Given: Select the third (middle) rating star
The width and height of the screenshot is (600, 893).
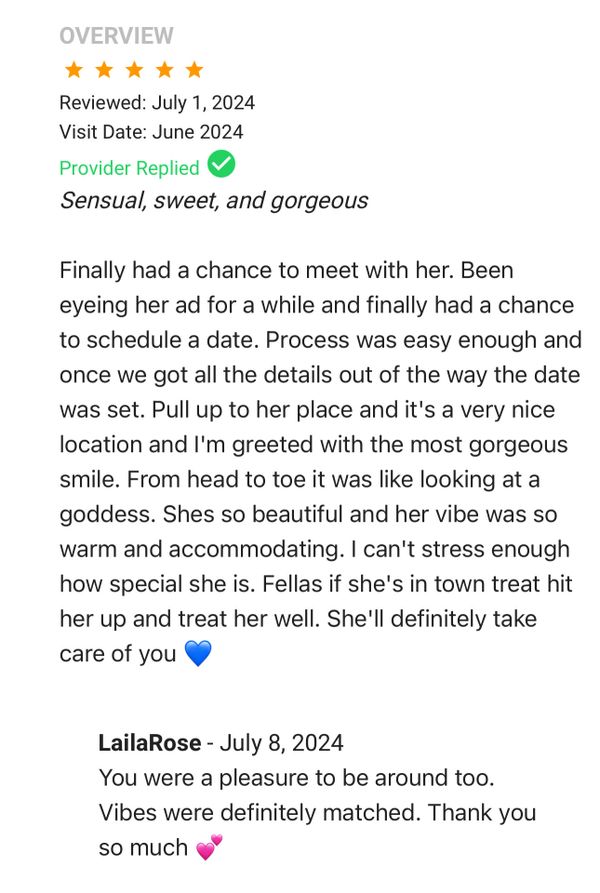Looking at the screenshot, I should click(134, 70).
